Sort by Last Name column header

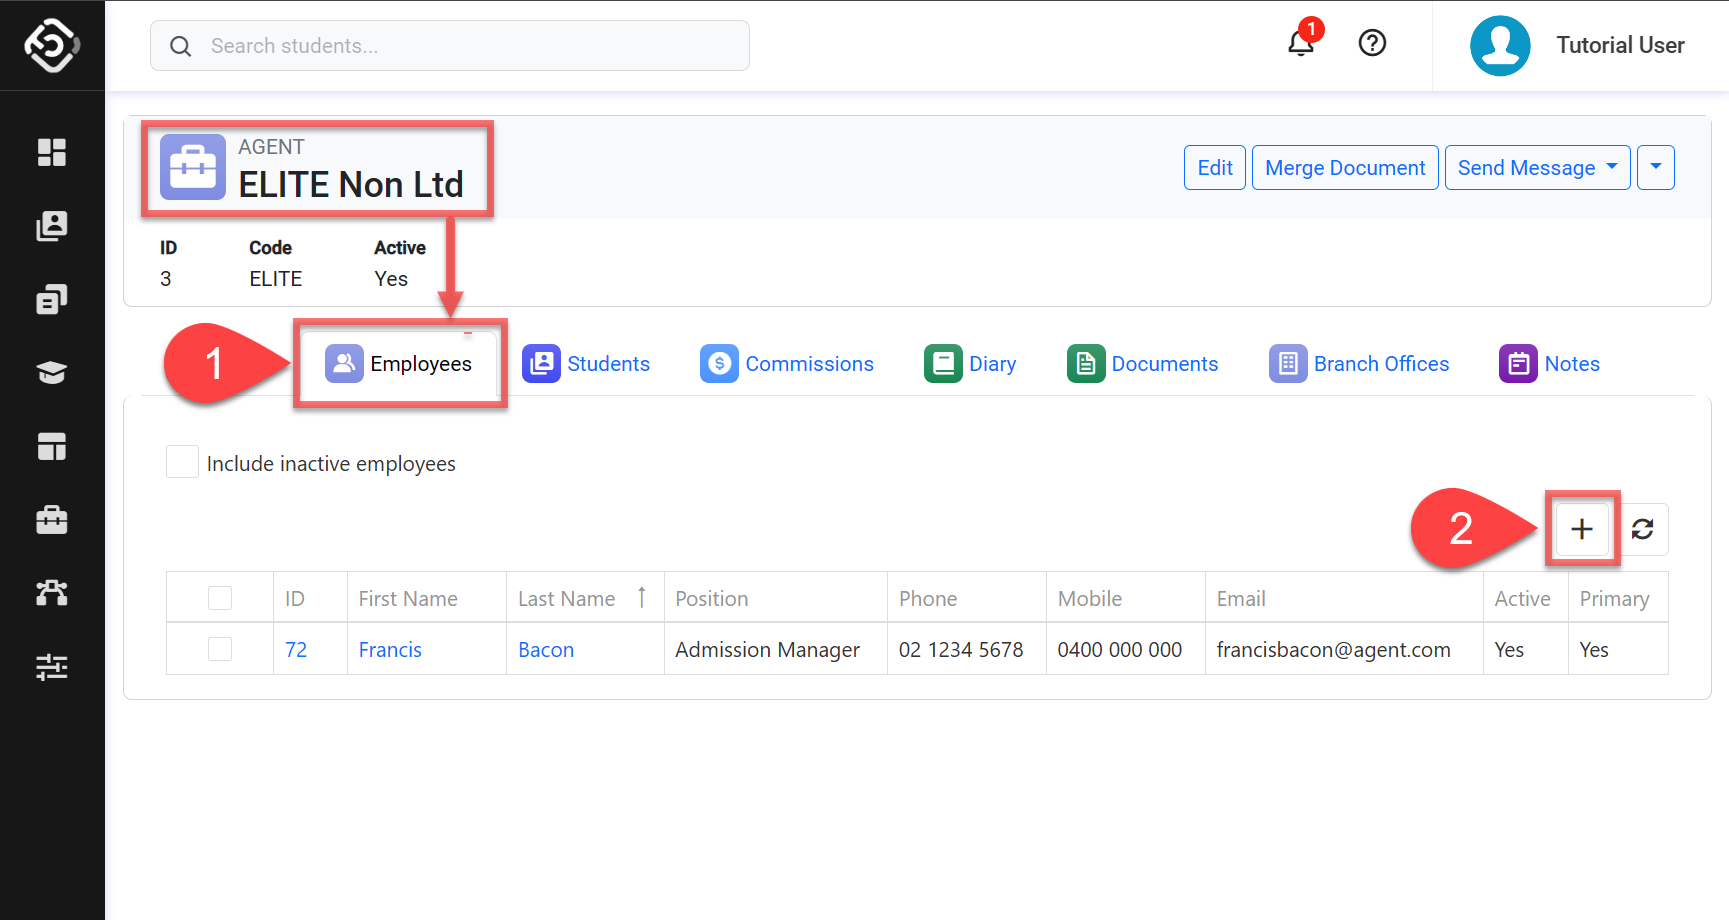(x=567, y=598)
